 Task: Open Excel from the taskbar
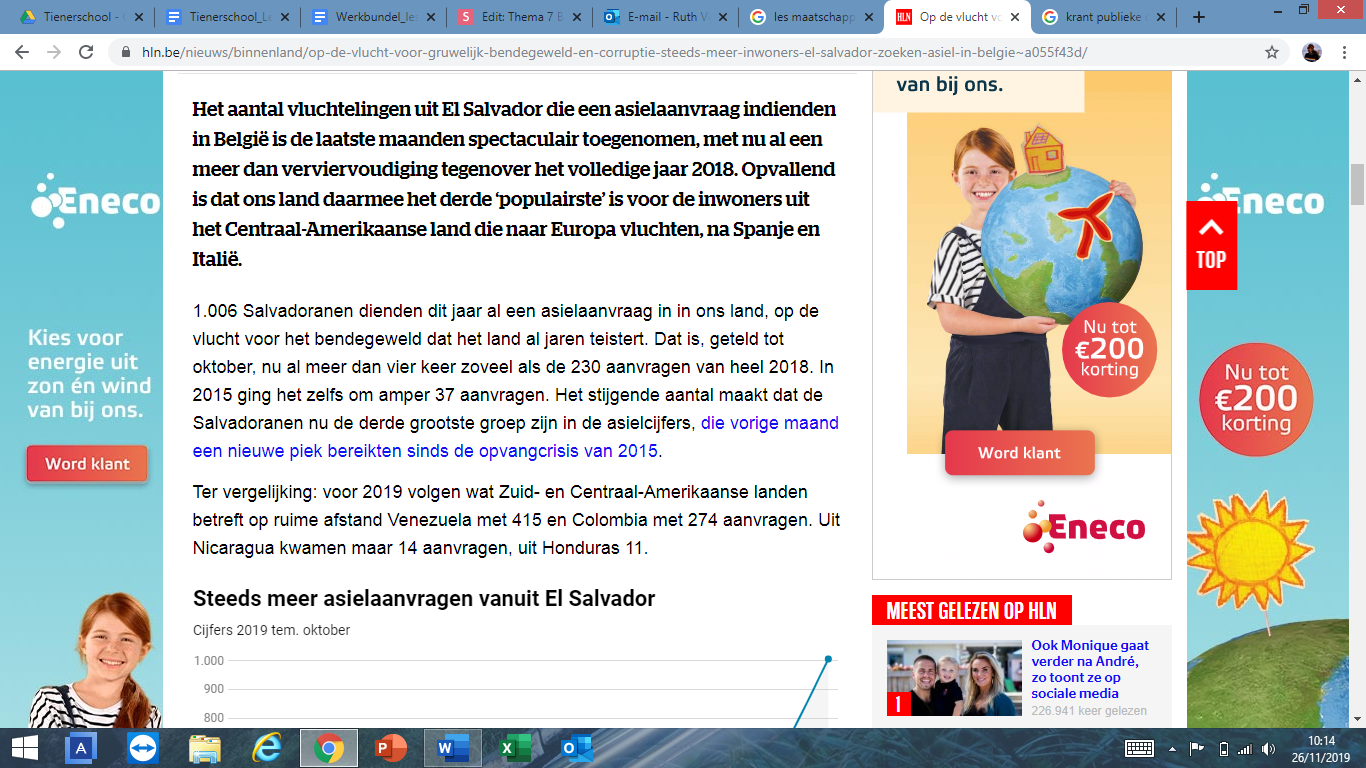515,748
